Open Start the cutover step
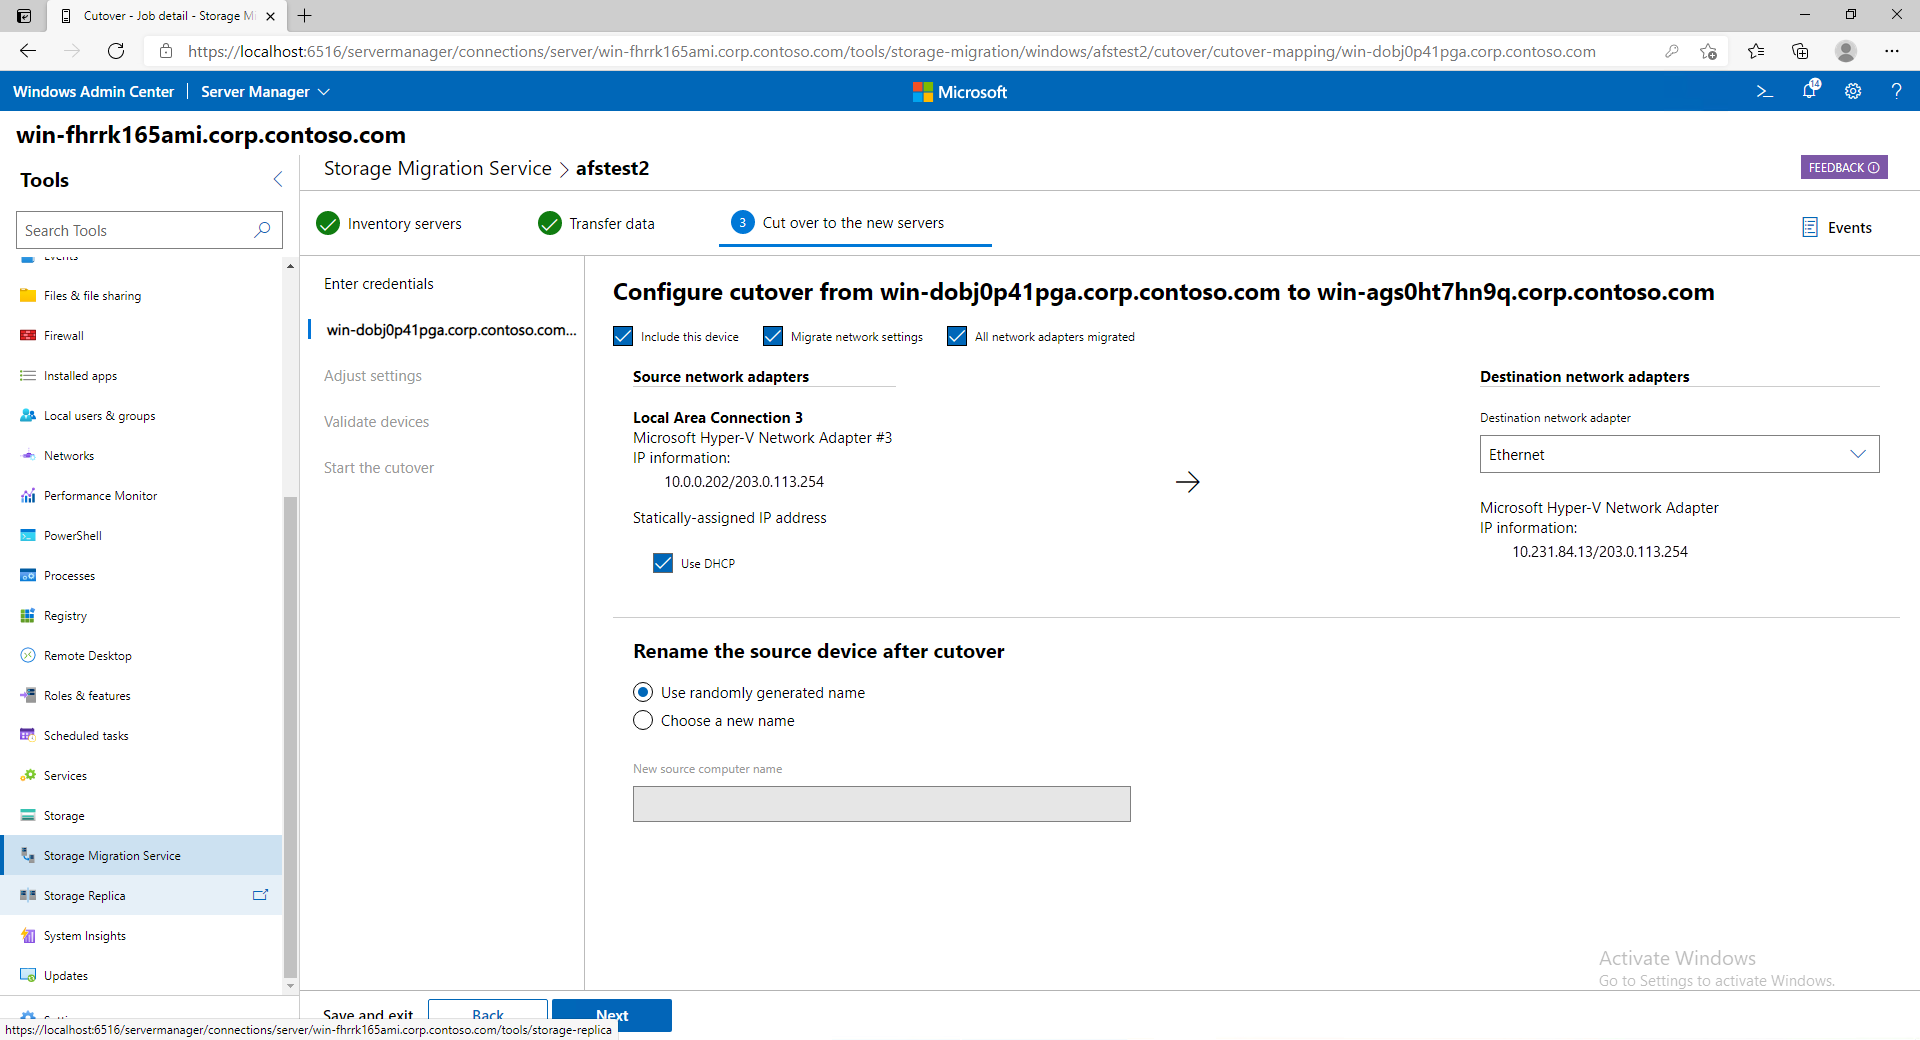This screenshot has width=1920, height=1040. [x=379, y=468]
